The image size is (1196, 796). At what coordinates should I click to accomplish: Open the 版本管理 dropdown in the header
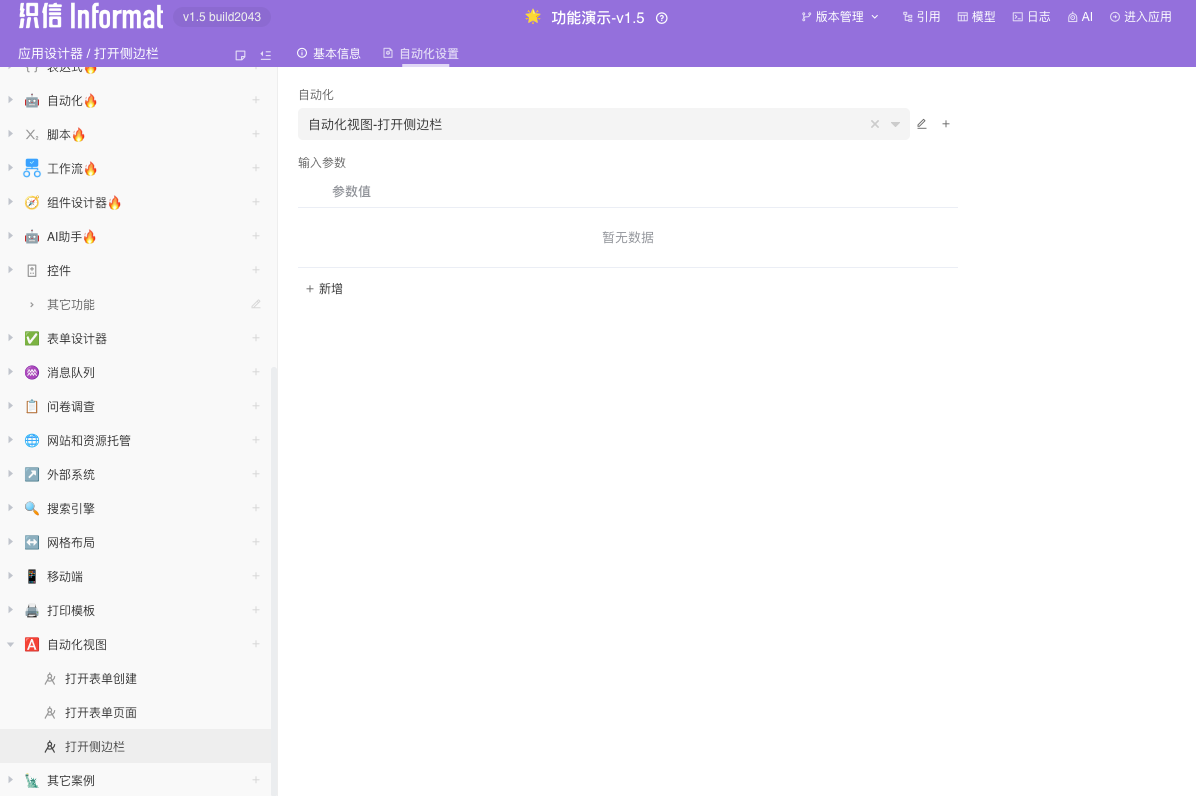[840, 17]
